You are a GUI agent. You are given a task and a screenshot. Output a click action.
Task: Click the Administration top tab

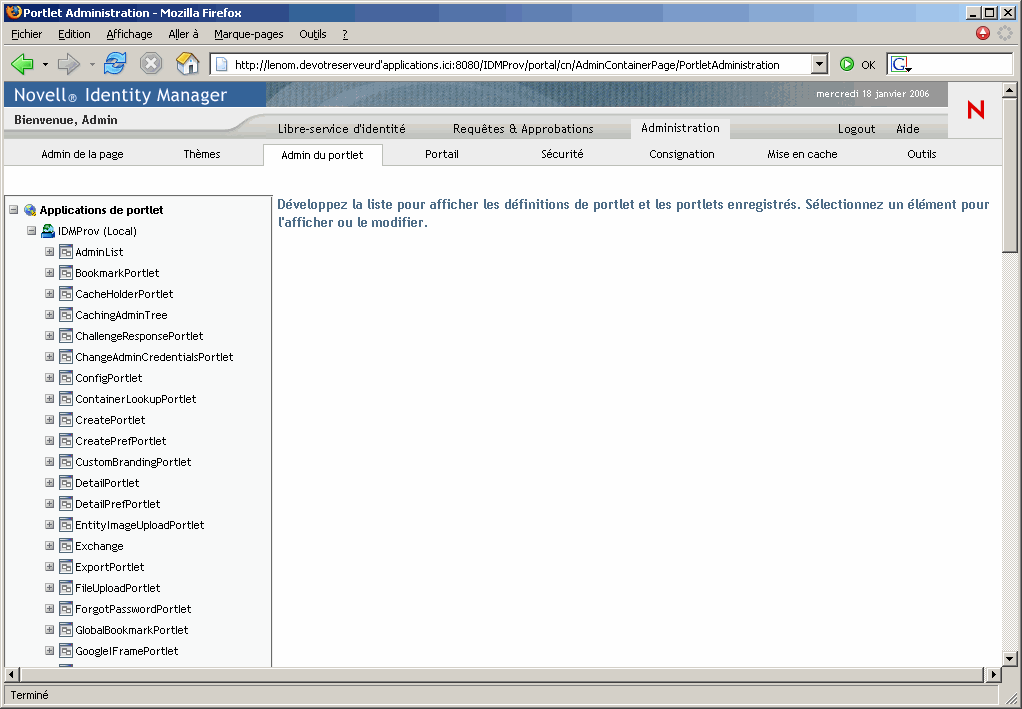pos(680,128)
